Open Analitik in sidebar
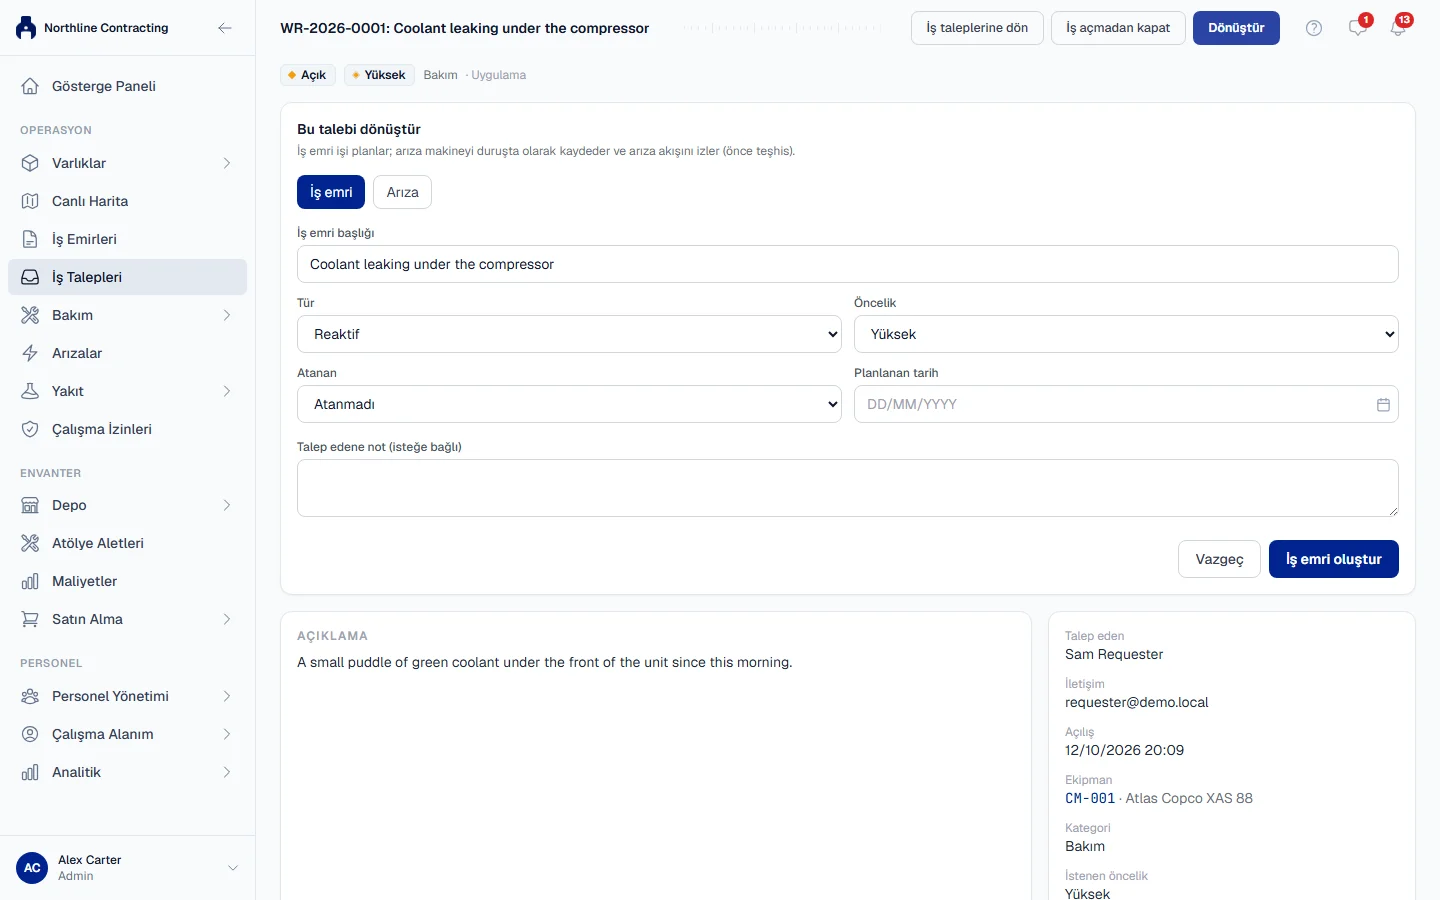1440x900 pixels. point(127,772)
